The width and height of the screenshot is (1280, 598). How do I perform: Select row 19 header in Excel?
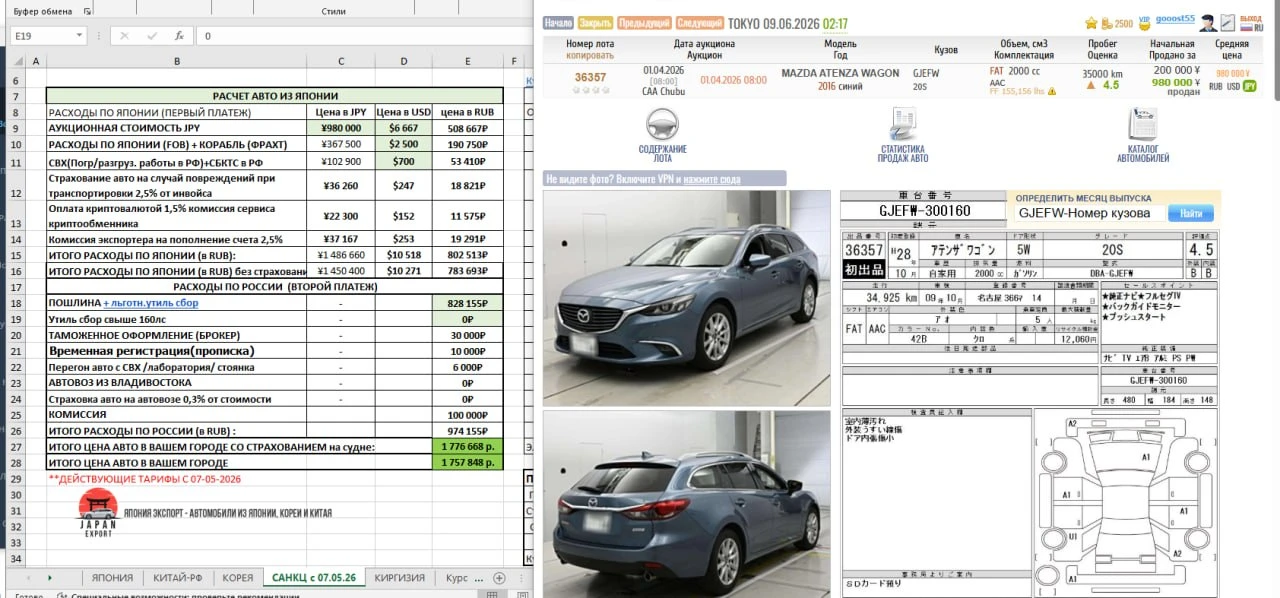[14, 319]
